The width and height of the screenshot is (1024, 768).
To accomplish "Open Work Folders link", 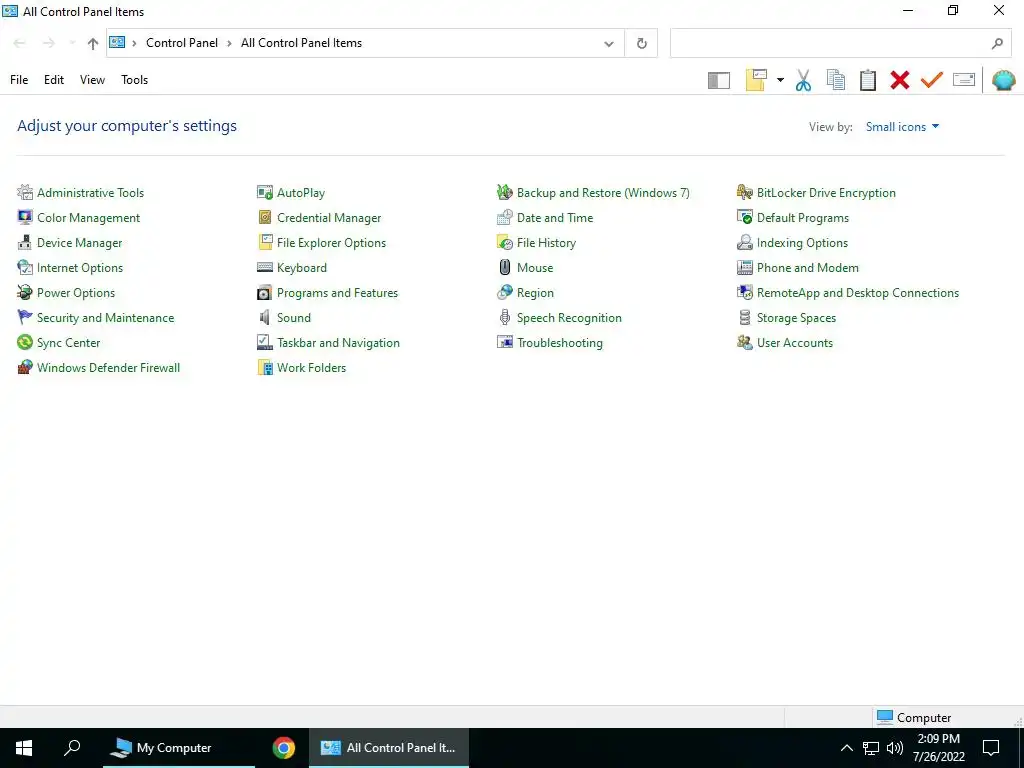I will pos(312,368).
